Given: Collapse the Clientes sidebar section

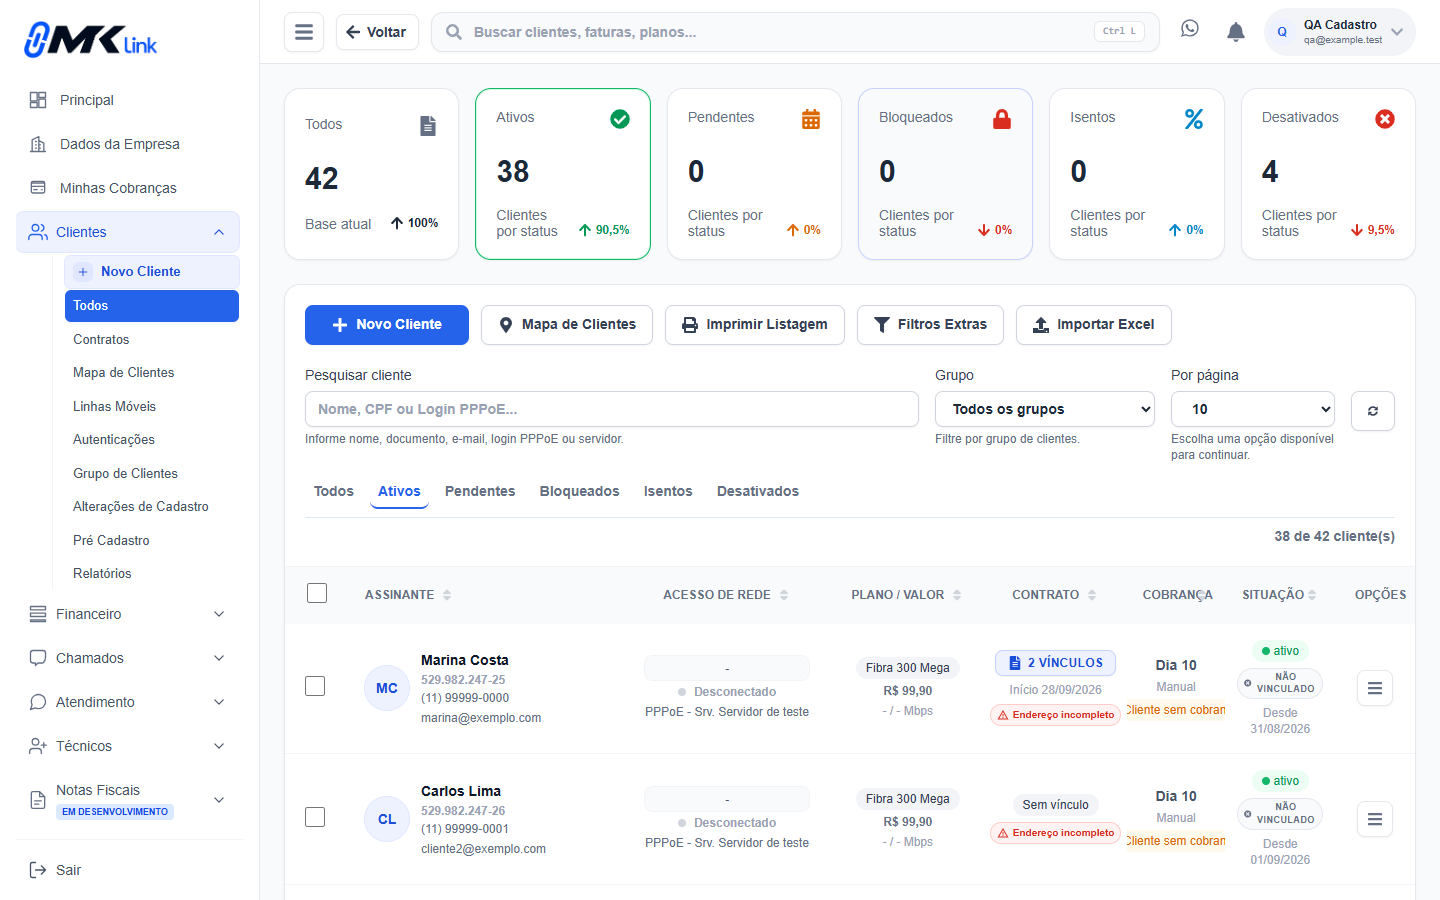Looking at the screenshot, I should (128, 232).
